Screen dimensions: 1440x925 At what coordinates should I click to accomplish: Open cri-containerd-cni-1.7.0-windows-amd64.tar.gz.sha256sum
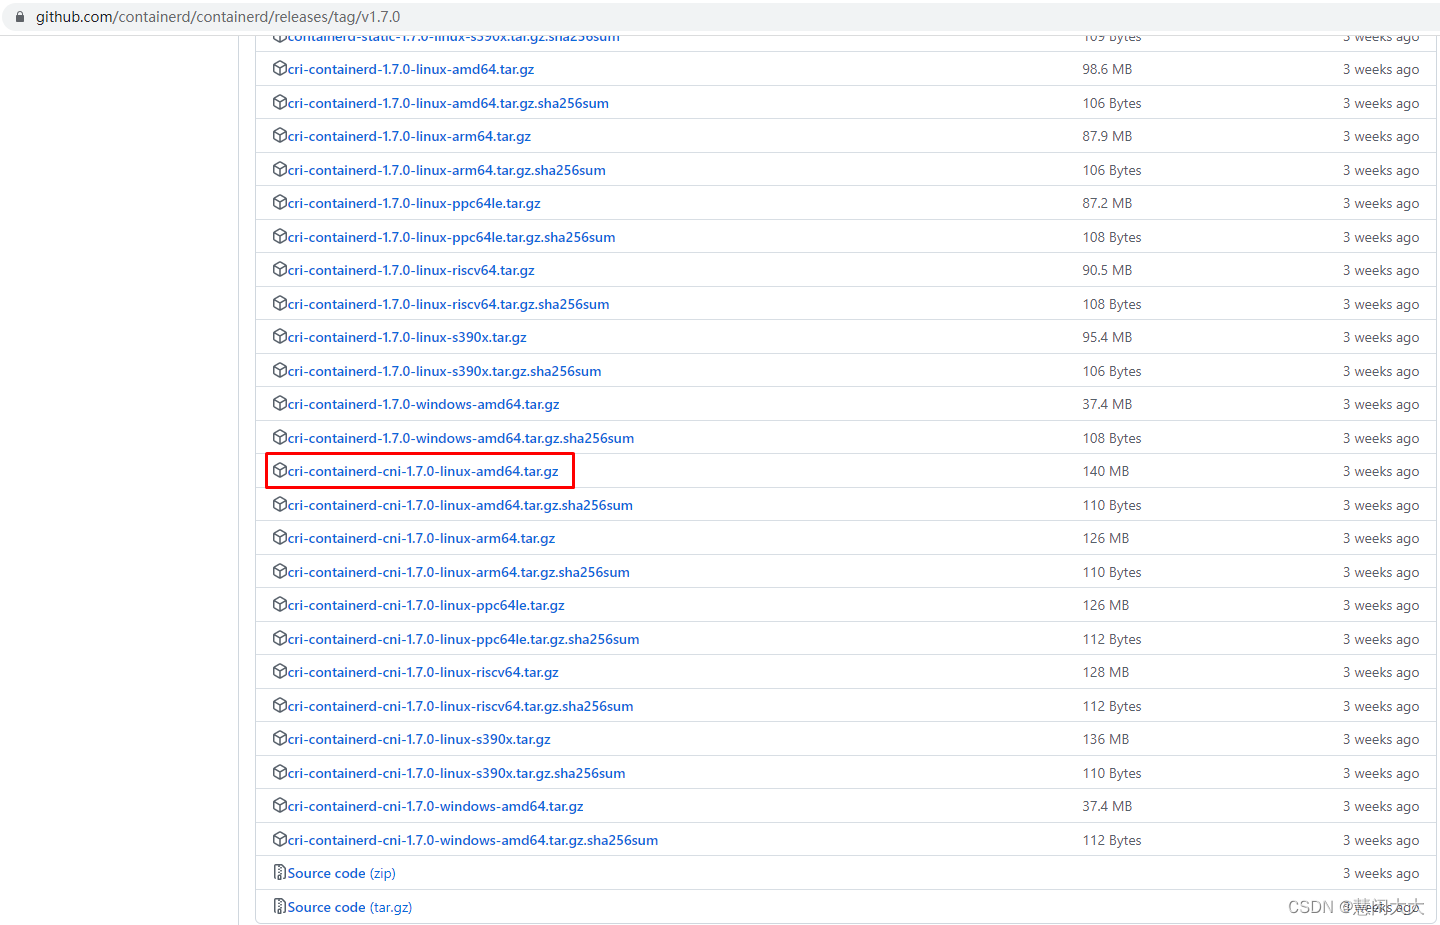tap(473, 840)
